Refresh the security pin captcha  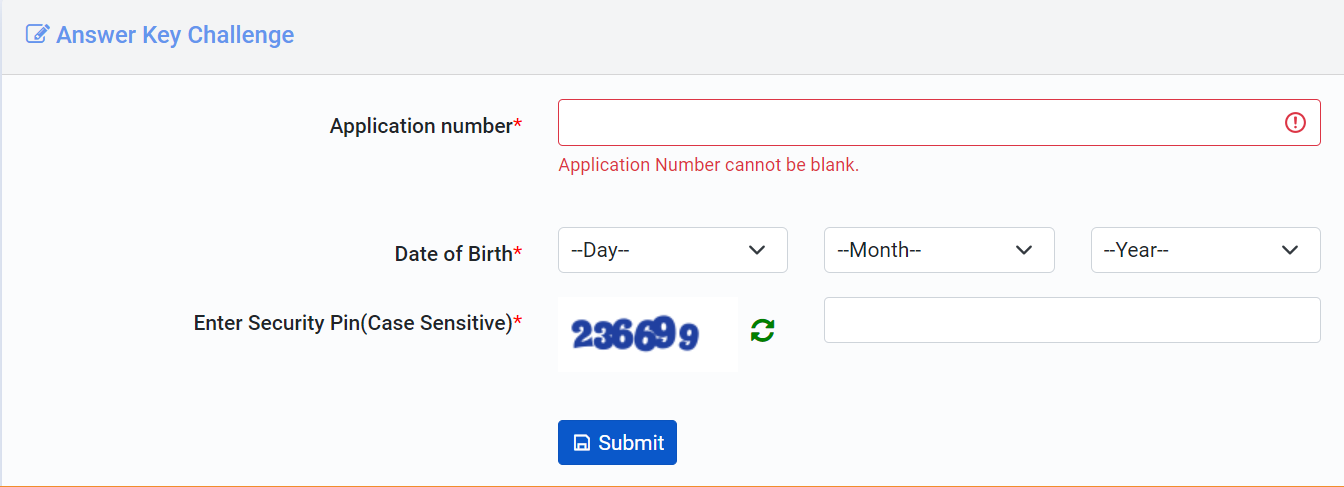point(763,331)
